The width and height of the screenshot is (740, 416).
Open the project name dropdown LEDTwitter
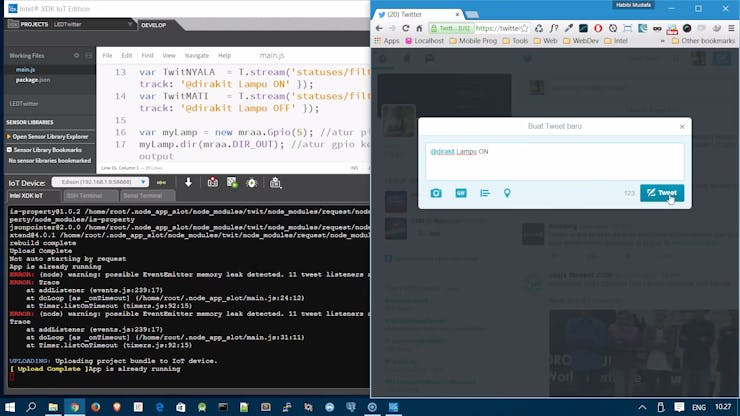click(93, 24)
